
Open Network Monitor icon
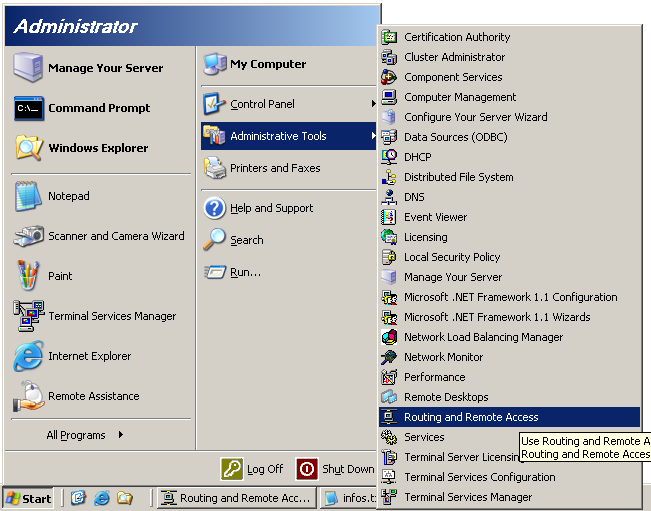pyautogui.click(x=389, y=357)
